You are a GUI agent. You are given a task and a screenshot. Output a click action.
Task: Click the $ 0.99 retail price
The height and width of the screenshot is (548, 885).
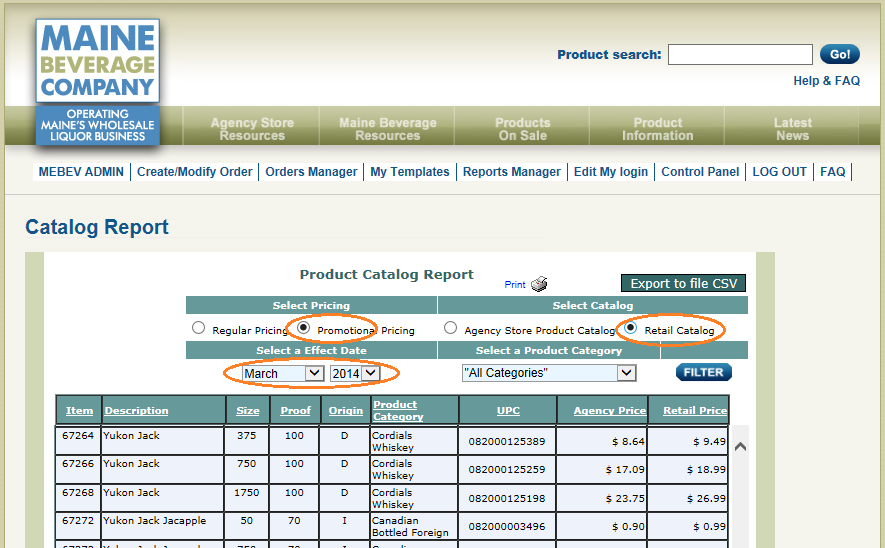[x=709, y=527]
